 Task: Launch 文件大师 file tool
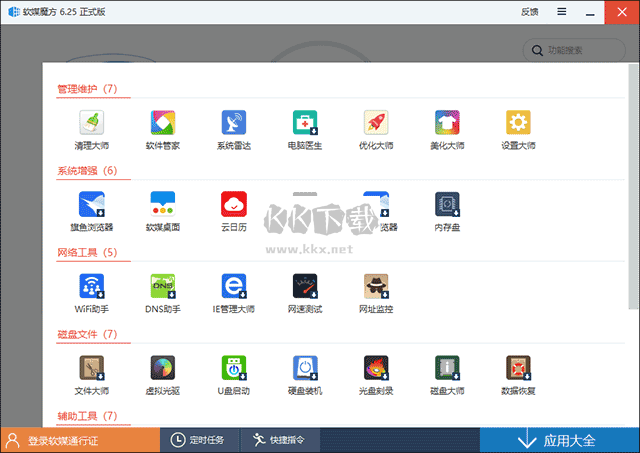coord(91,368)
